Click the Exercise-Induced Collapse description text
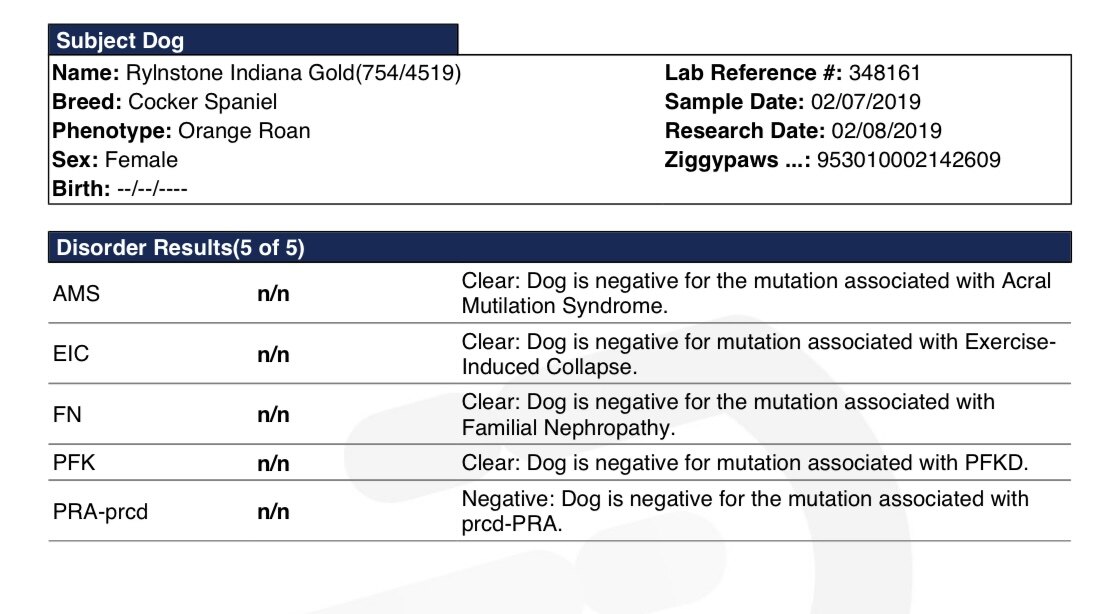 point(758,354)
